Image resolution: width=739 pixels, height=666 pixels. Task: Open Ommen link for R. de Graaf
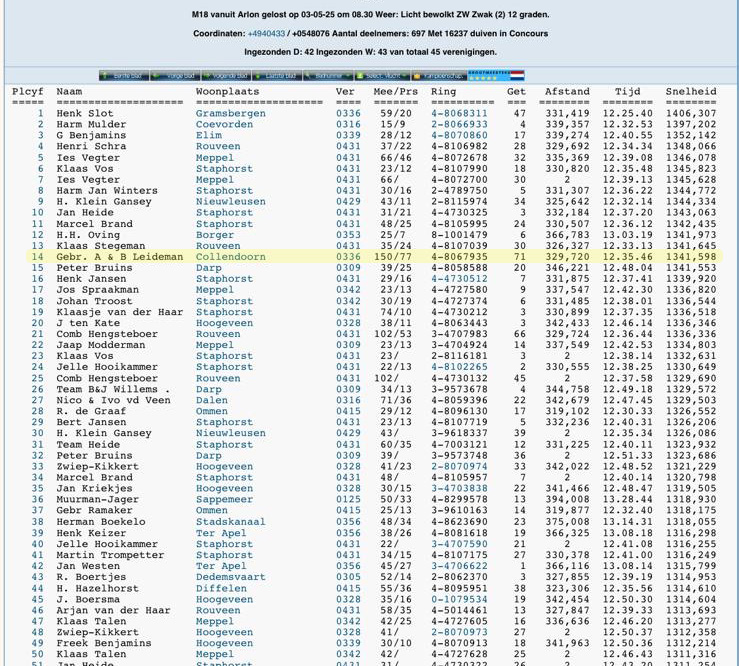pyautogui.click(x=212, y=411)
